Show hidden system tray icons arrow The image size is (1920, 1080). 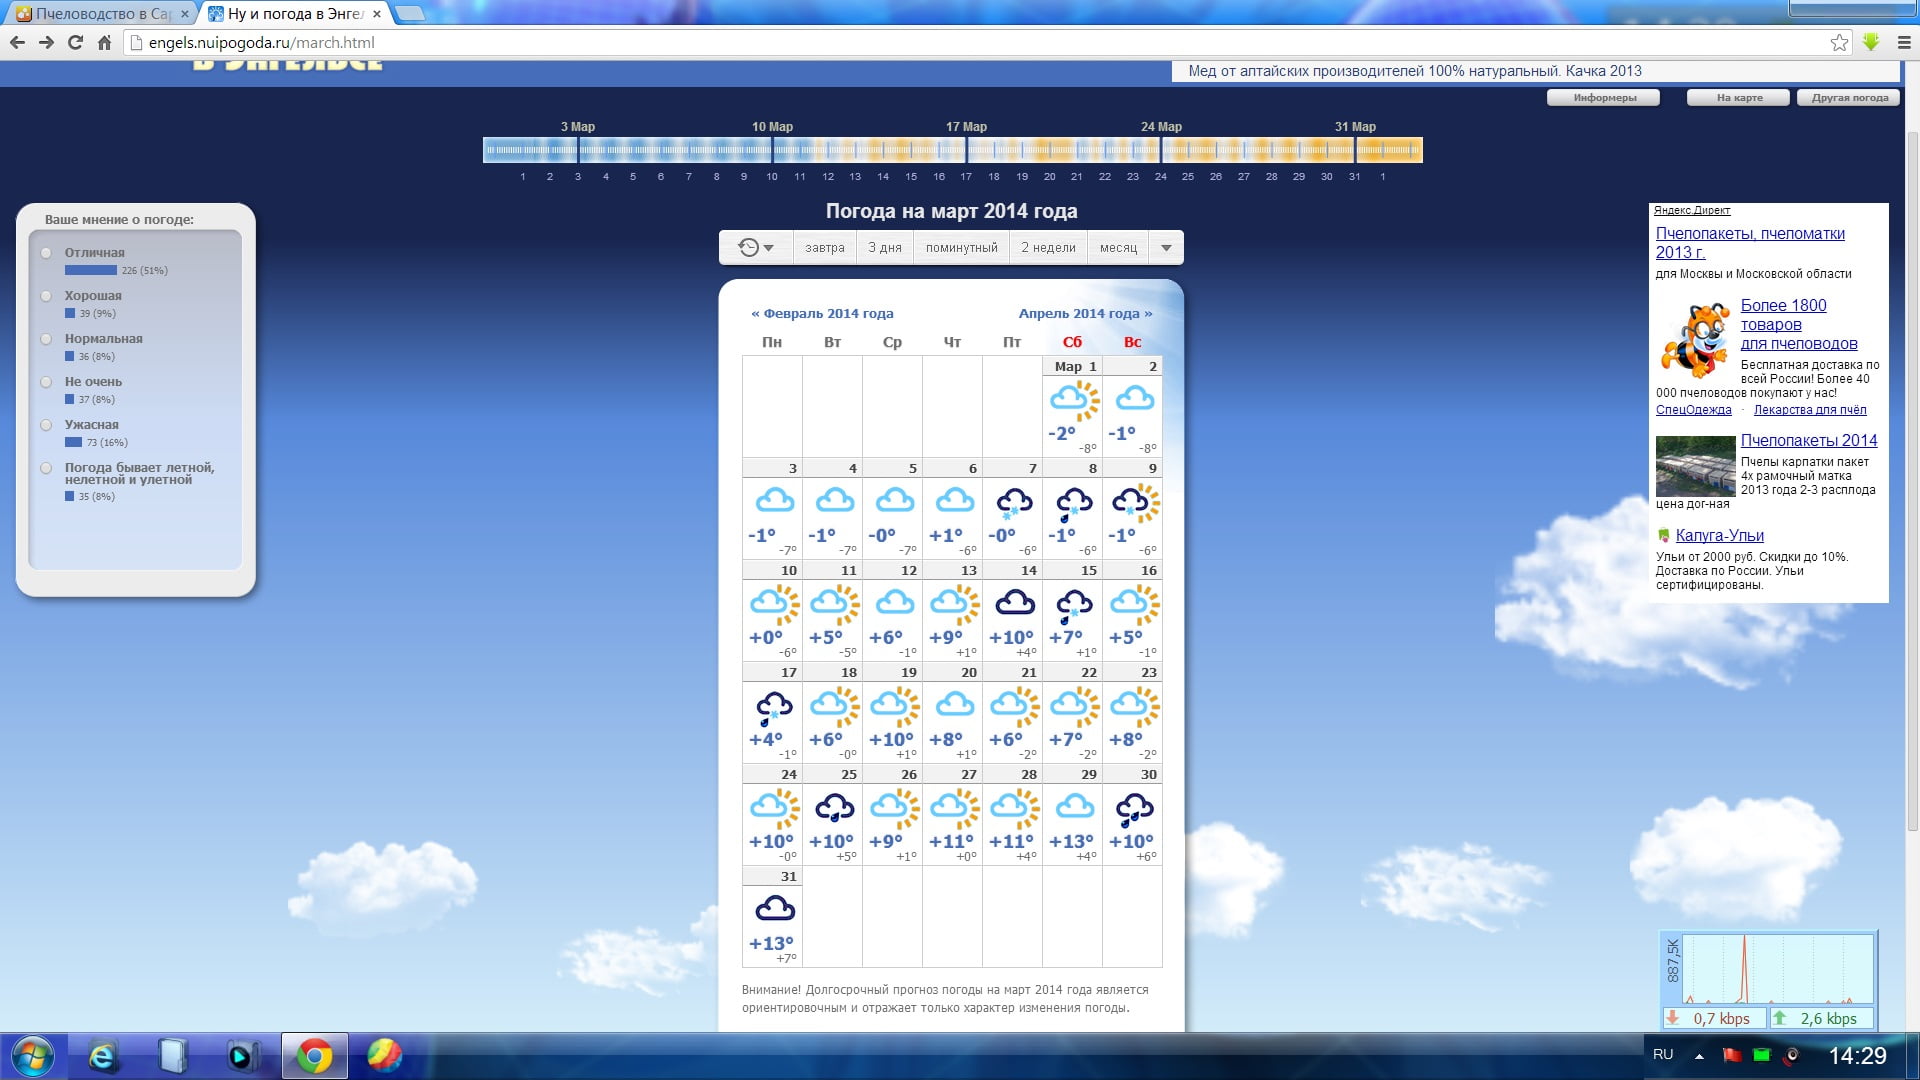1699,1056
